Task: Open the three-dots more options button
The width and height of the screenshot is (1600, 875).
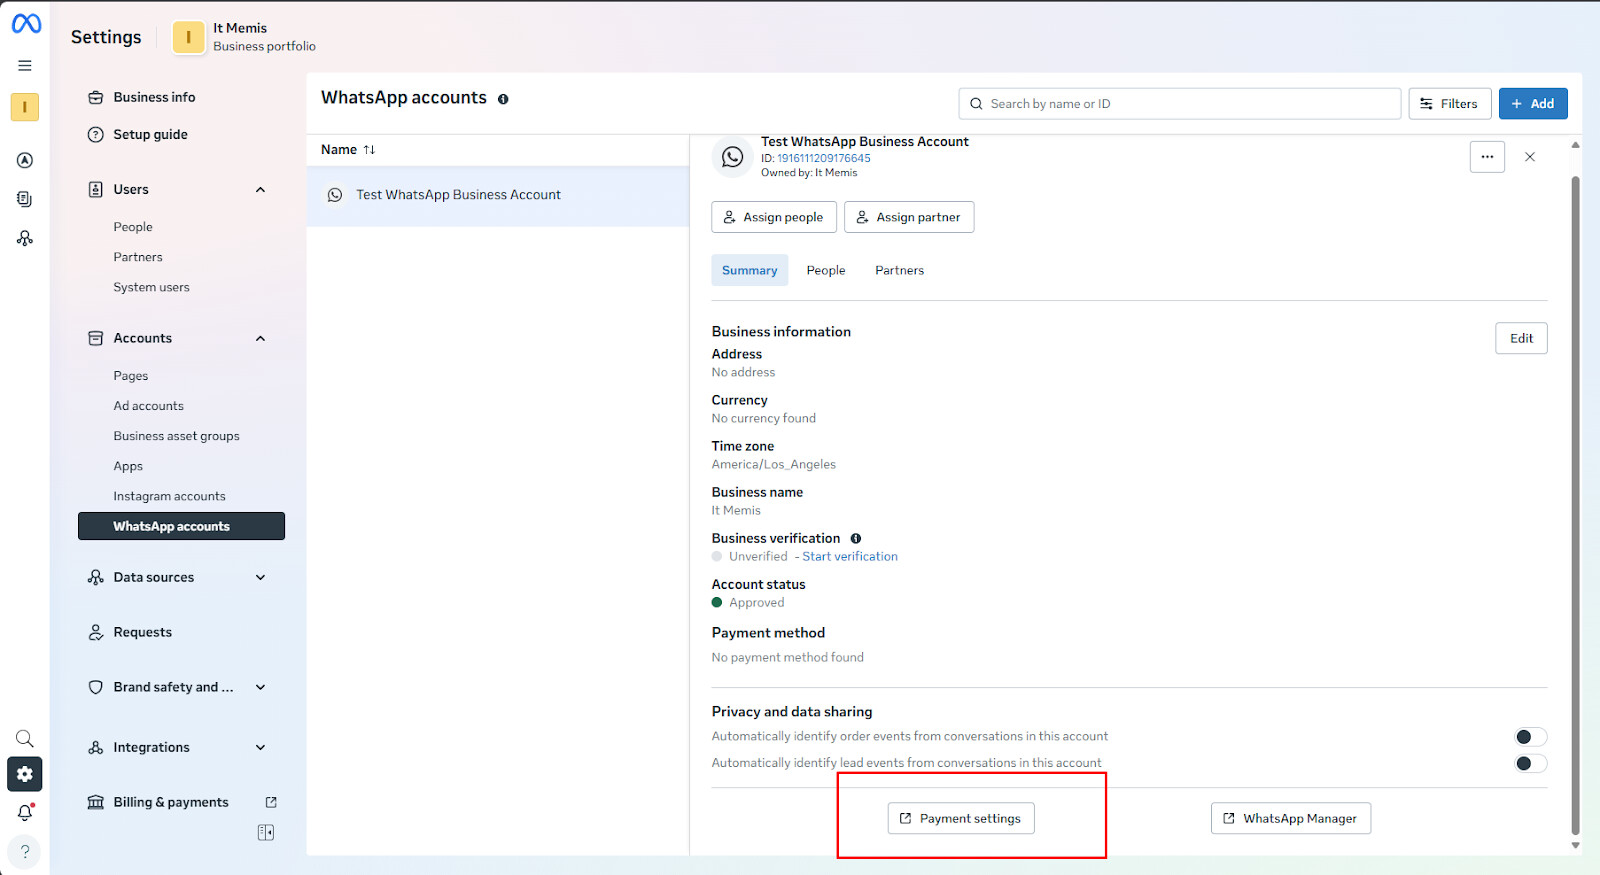Action: click(1487, 157)
